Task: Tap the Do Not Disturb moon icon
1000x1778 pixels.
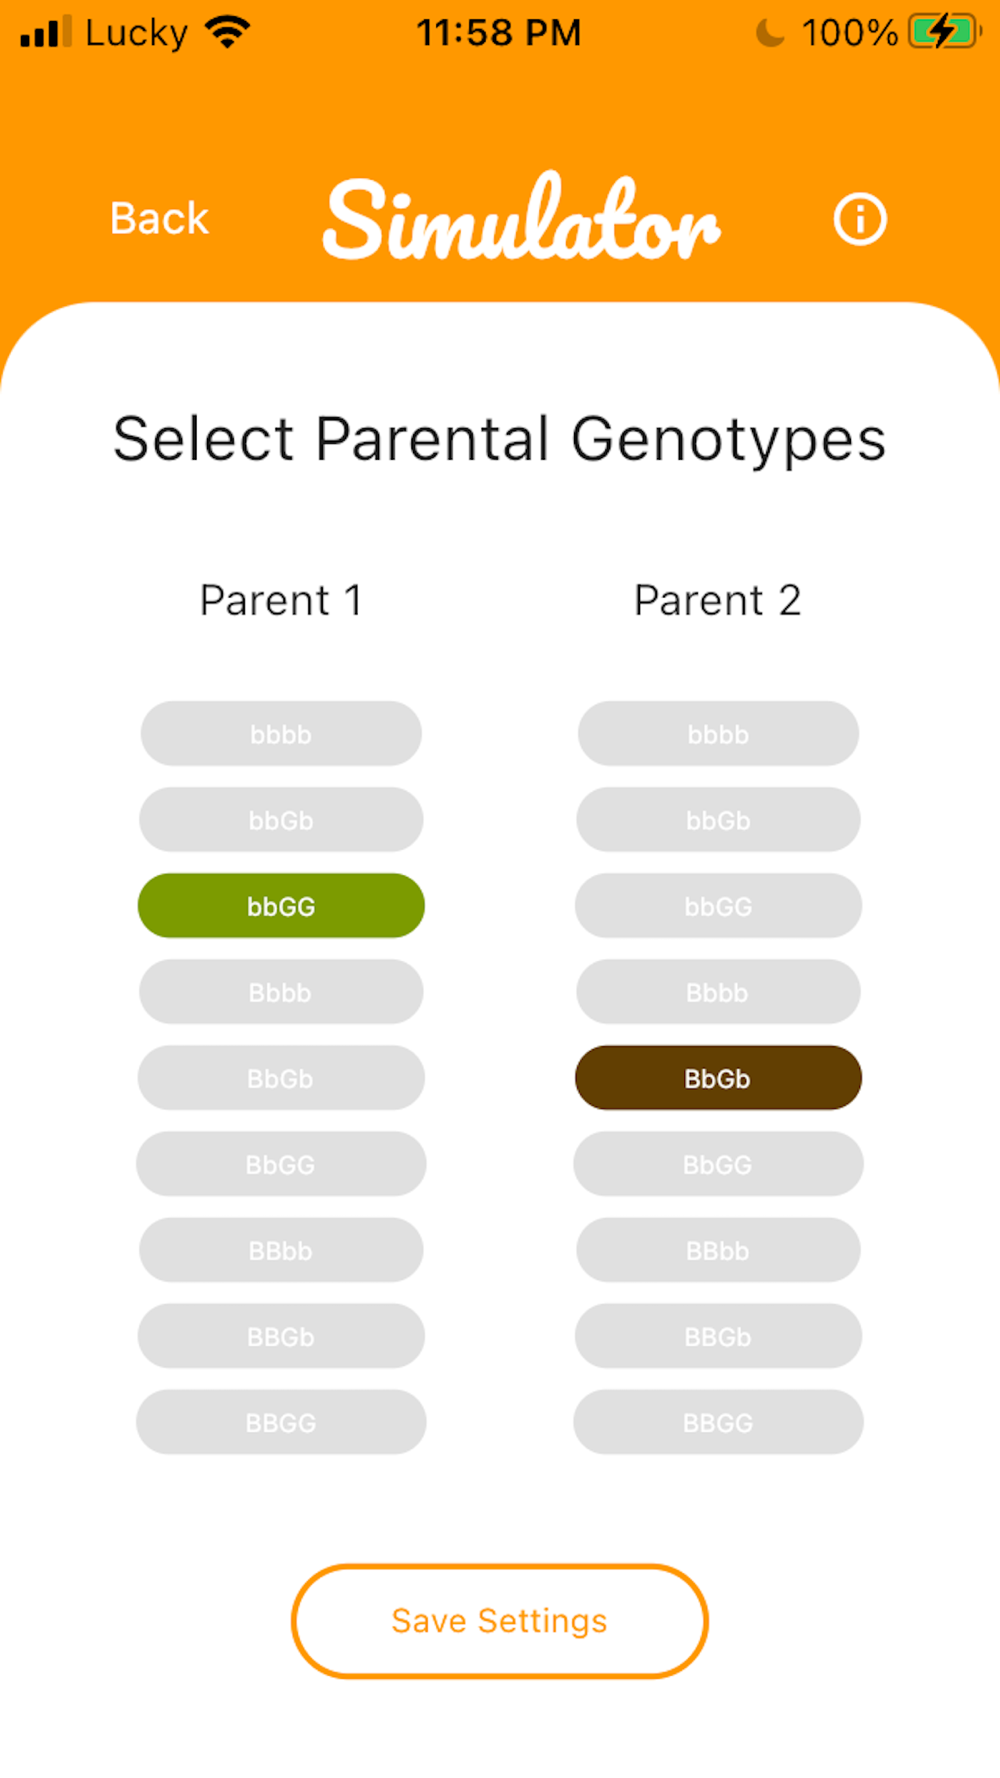Action: (769, 33)
